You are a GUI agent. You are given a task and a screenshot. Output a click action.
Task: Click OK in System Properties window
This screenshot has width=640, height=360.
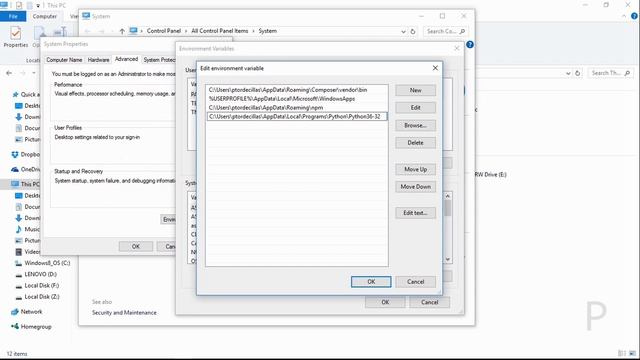[136, 247]
